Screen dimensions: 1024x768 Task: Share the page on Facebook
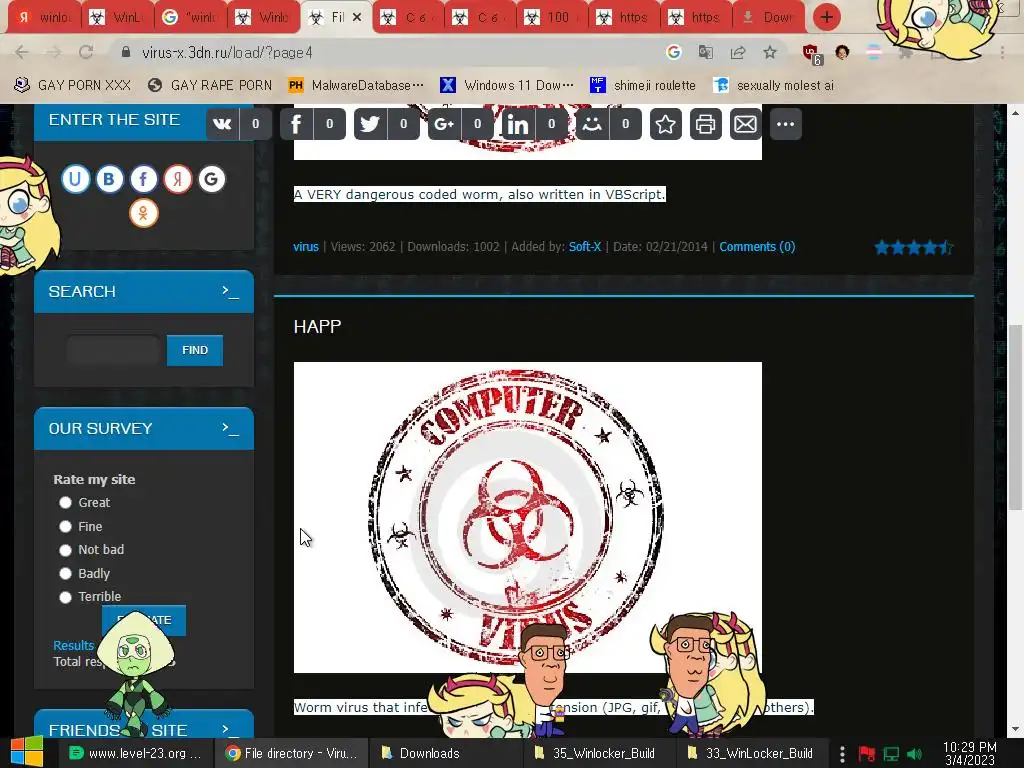click(296, 124)
